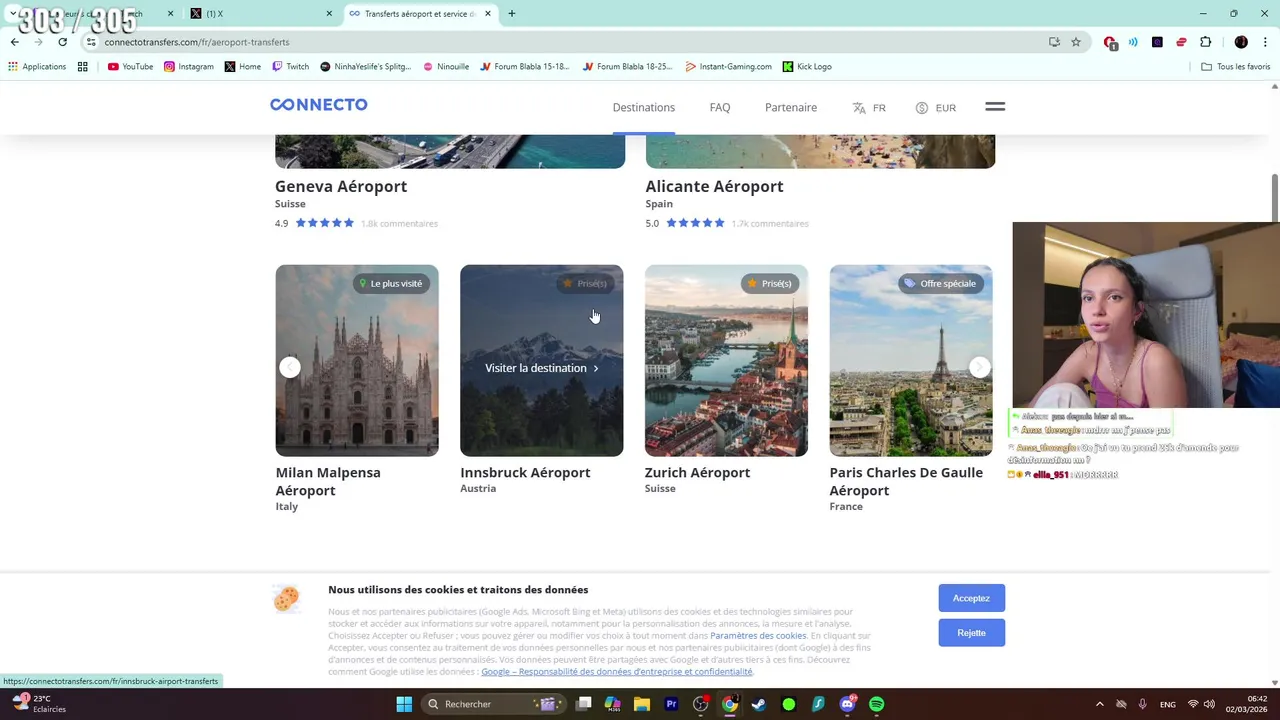Click the Alicante Aéroport title
This screenshot has height=720, width=1280.
(x=714, y=186)
